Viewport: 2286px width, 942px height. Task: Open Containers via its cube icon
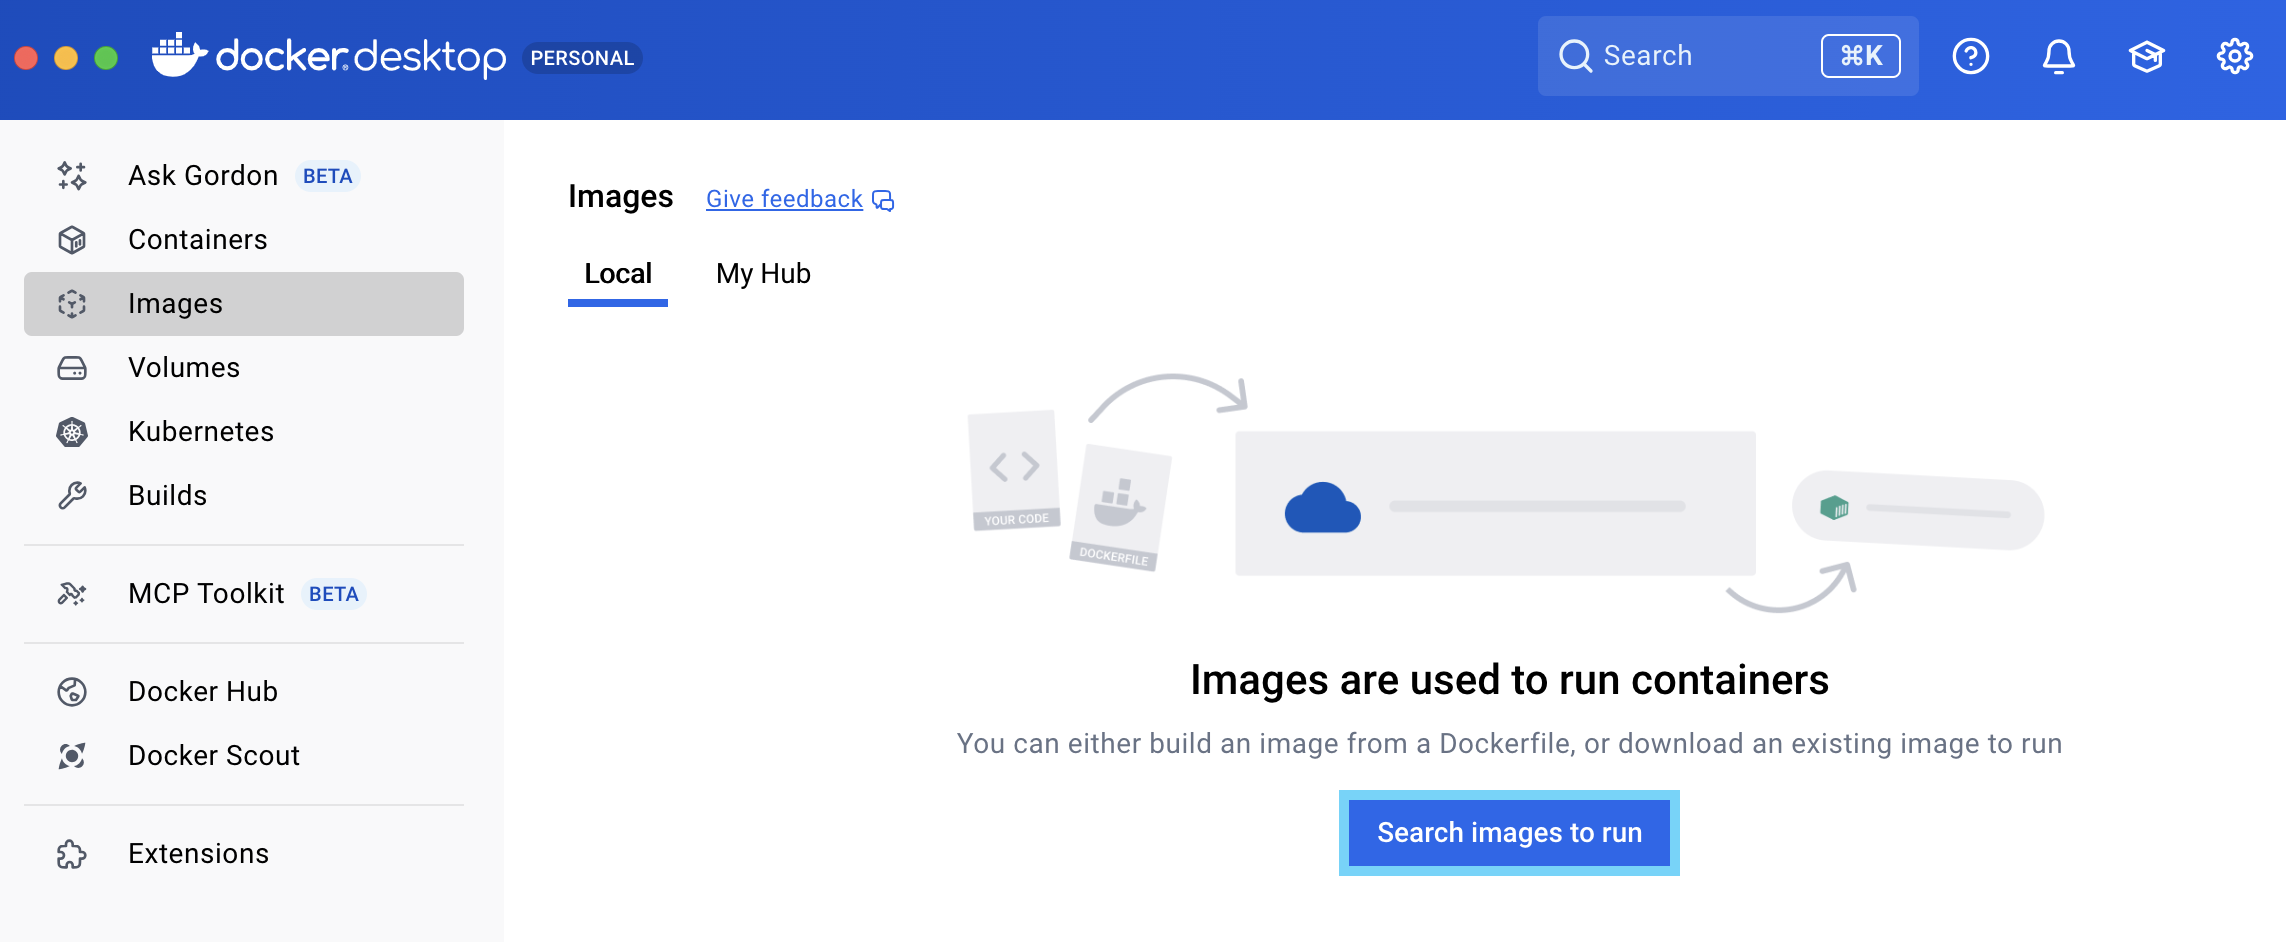tap(72, 240)
